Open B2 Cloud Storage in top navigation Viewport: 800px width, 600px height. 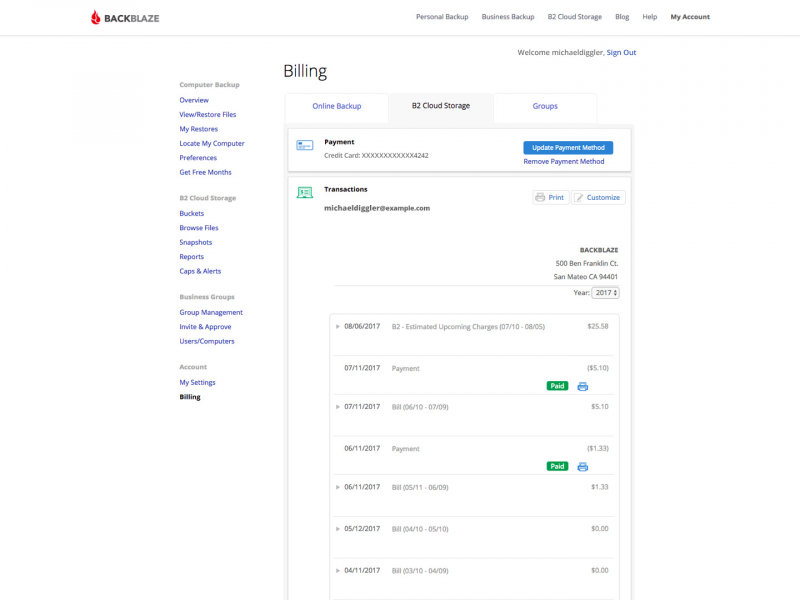pos(574,17)
